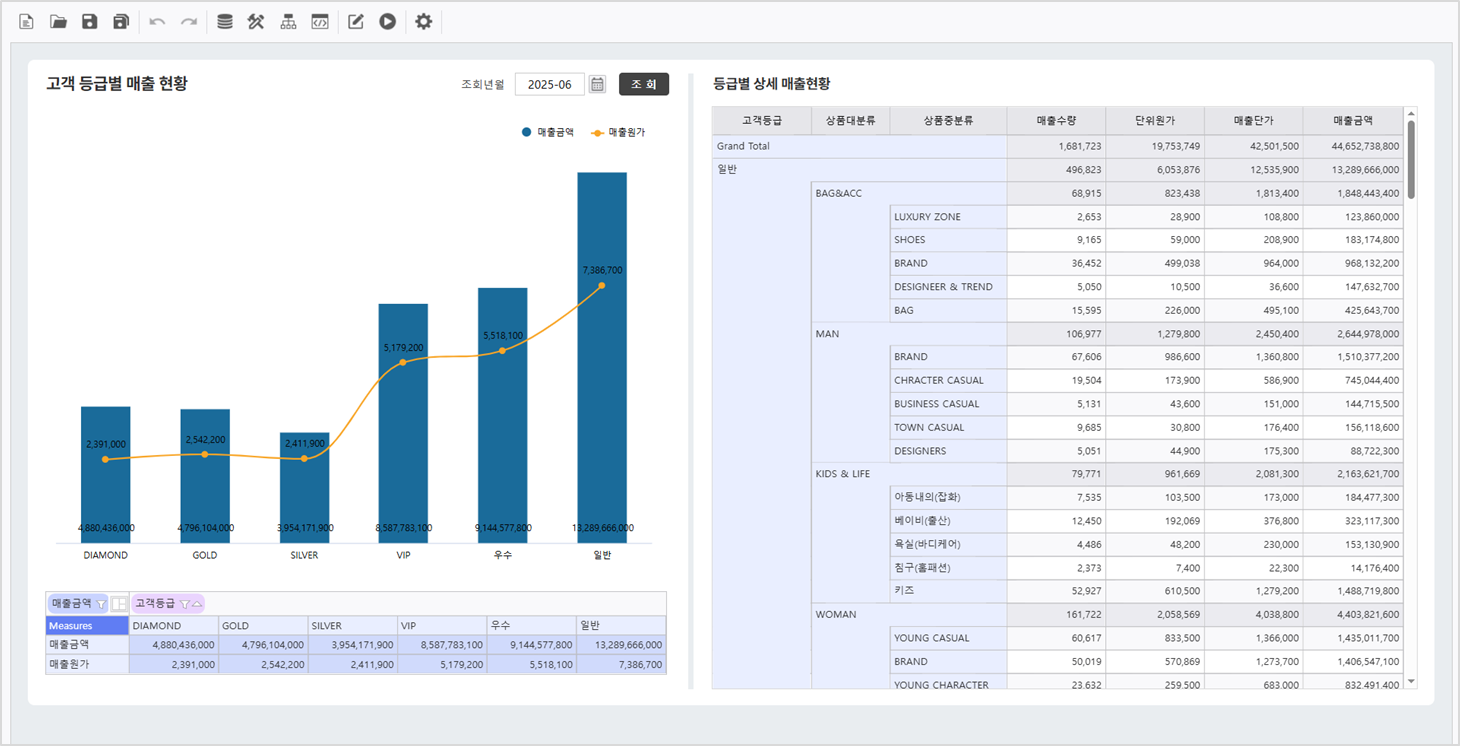Screen dimensions: 1460x746
Task: Click the 매출원가 row label in pivot grid
Action: [x=88, y=664]
